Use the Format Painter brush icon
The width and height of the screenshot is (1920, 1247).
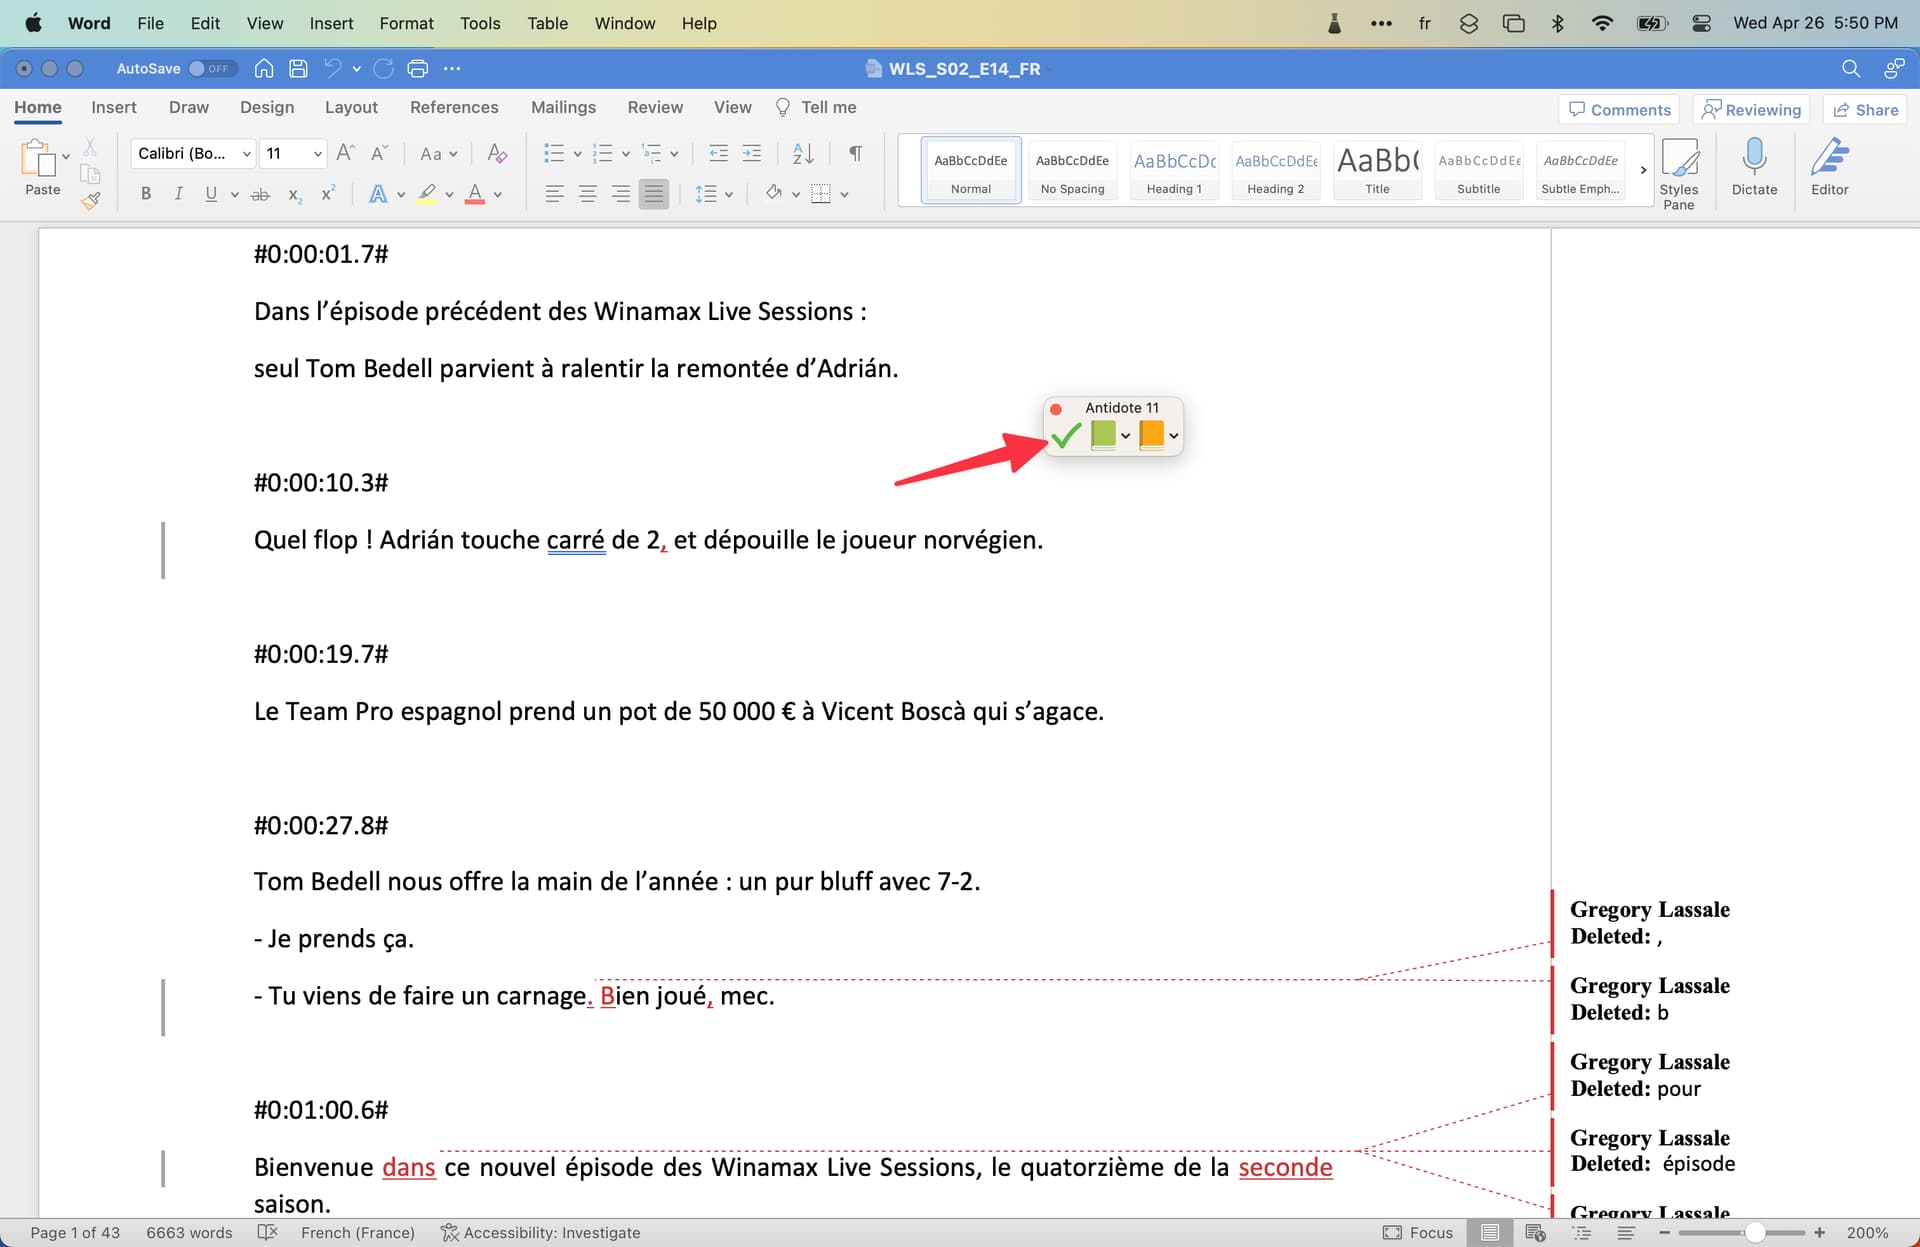(90, 200)
